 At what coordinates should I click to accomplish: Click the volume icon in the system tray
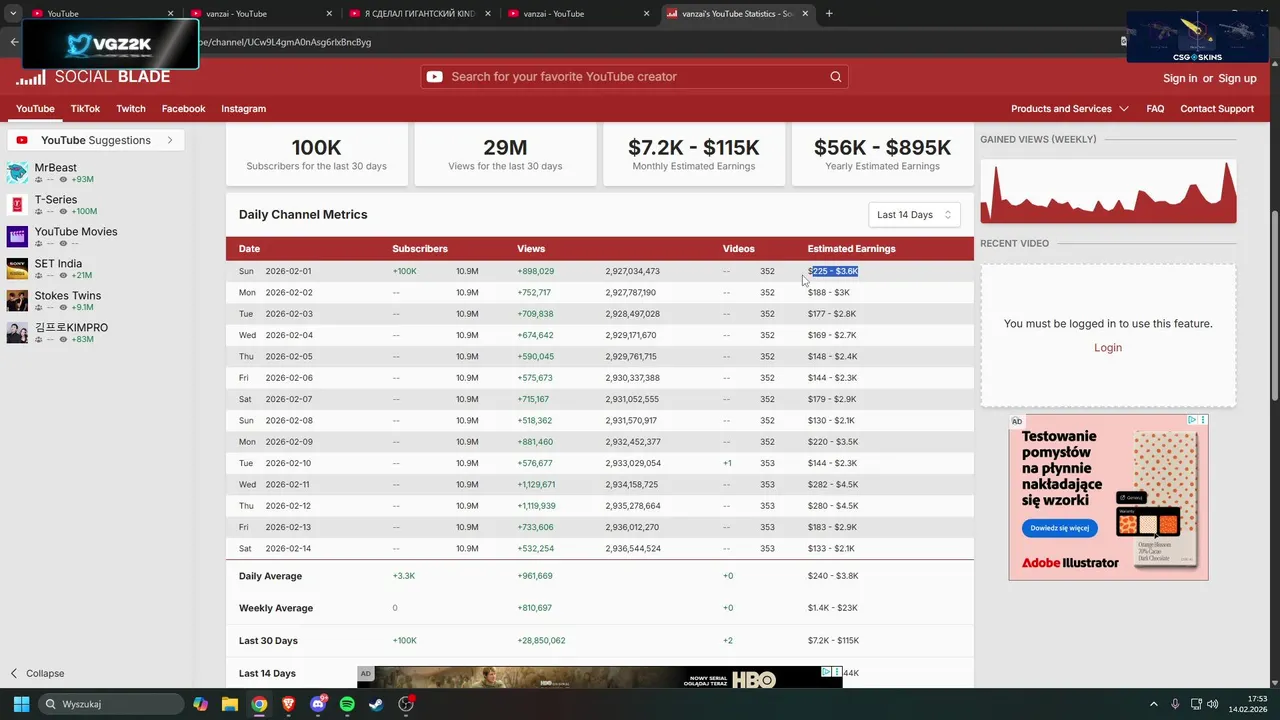coord(1212,704)
